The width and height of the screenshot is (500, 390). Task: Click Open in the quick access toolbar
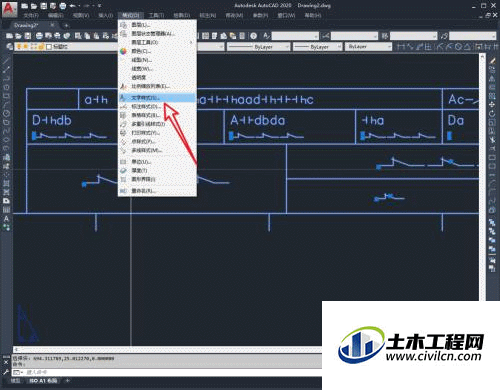coord(34,6)
